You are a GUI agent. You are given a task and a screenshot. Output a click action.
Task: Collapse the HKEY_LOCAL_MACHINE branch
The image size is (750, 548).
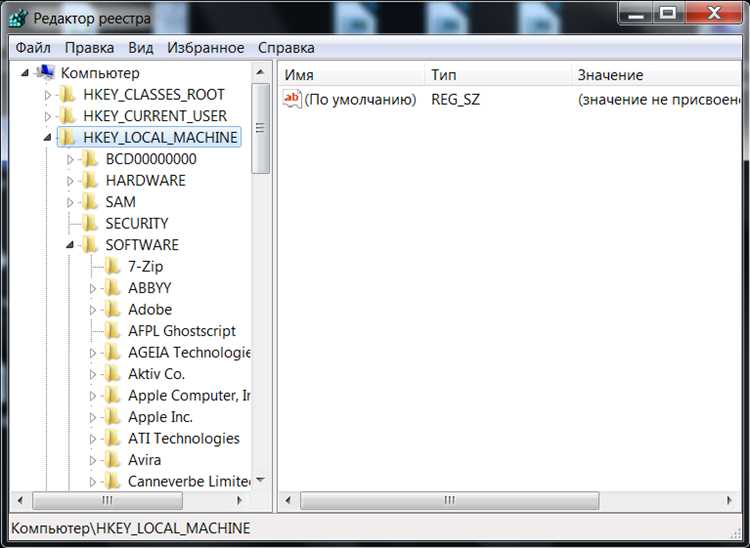coord(47,138)
